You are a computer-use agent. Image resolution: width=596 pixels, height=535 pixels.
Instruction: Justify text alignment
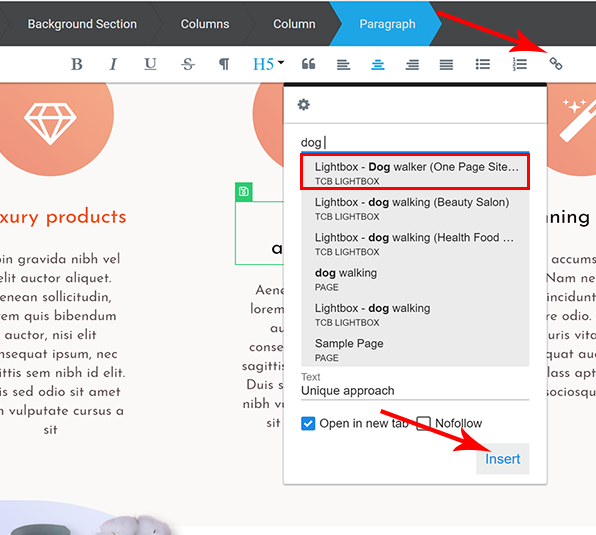(x=446, y=65)
